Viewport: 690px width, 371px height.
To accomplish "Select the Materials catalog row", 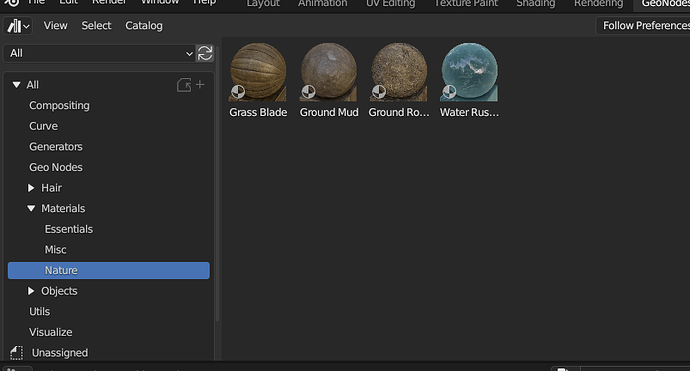I will [109, 209].
